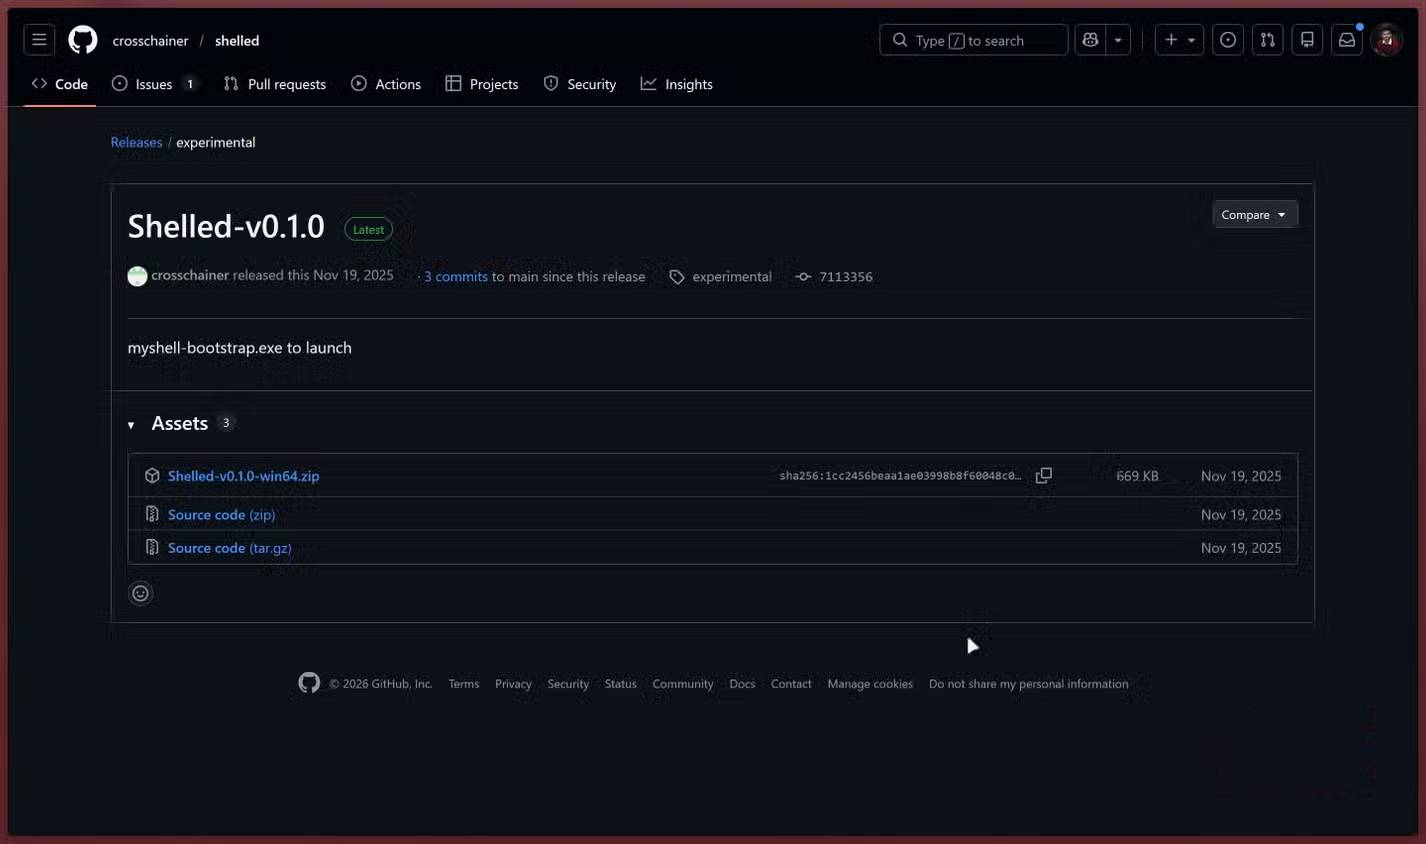Switch to the Pull requests tab
This screenshot has width=1426, height=844.
pos(275,84)
